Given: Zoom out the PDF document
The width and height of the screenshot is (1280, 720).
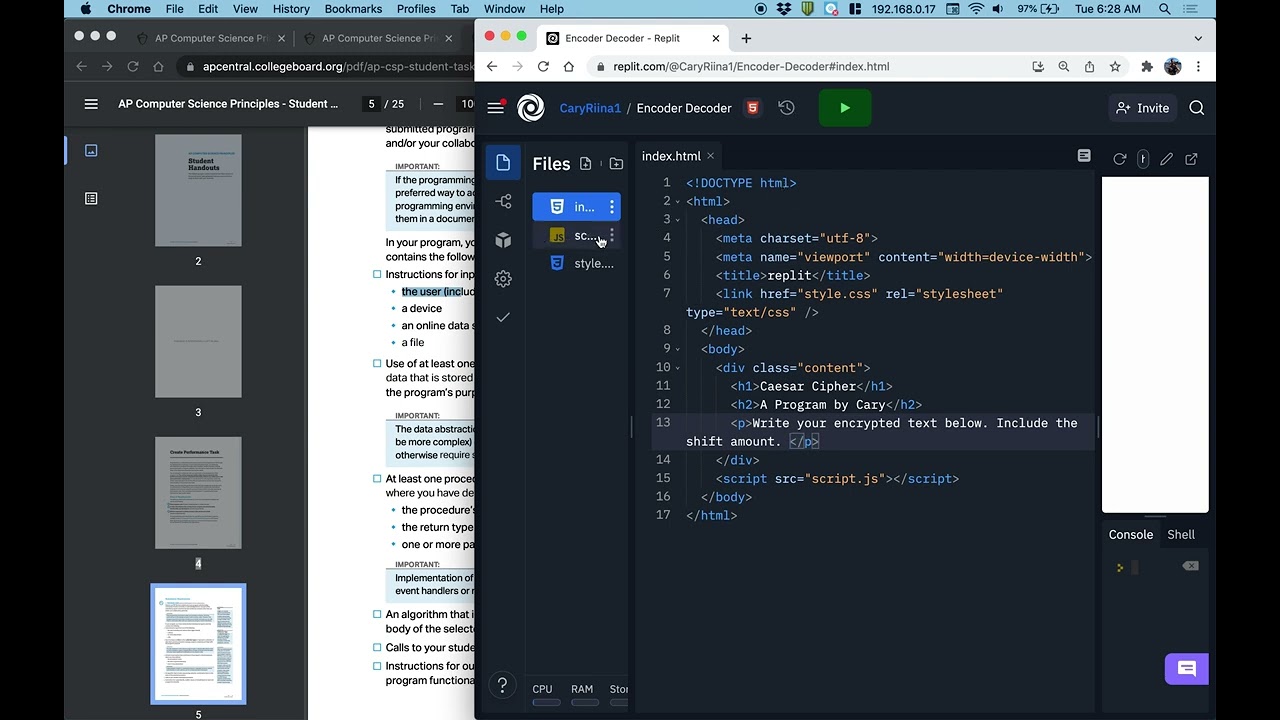Looking at the screenshot, I should [438, 104].
